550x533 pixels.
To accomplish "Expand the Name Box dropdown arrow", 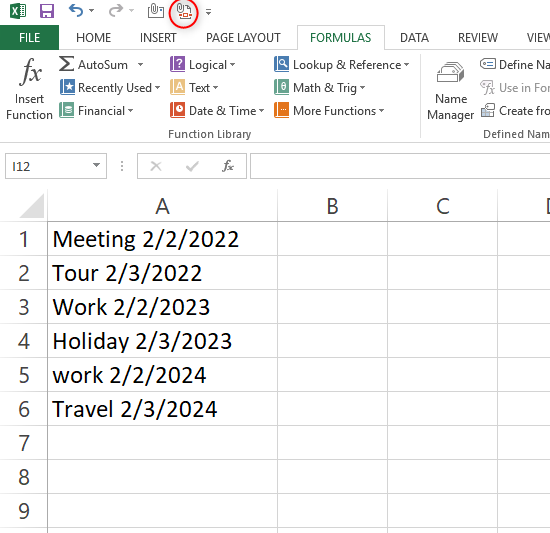I will (x=96, y=166).
